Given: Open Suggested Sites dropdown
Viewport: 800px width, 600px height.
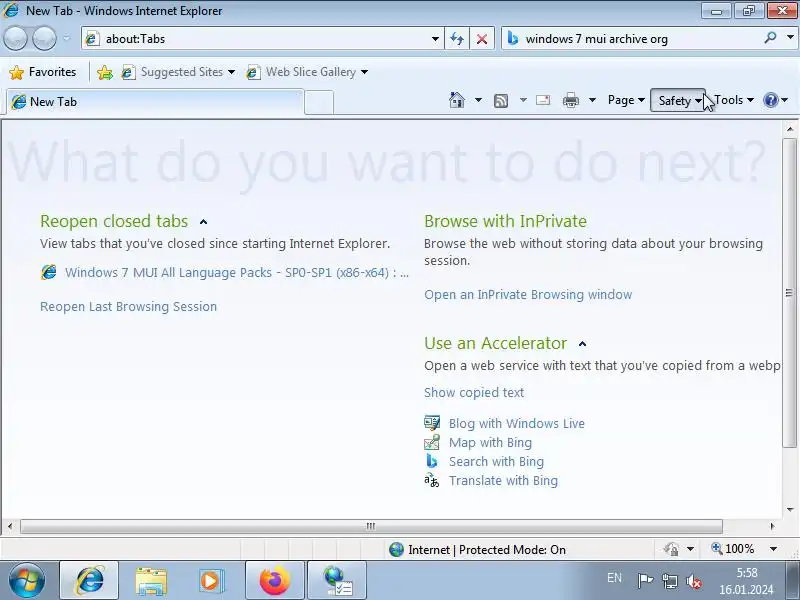Looking at the screenshot, I should pos(179,72).
